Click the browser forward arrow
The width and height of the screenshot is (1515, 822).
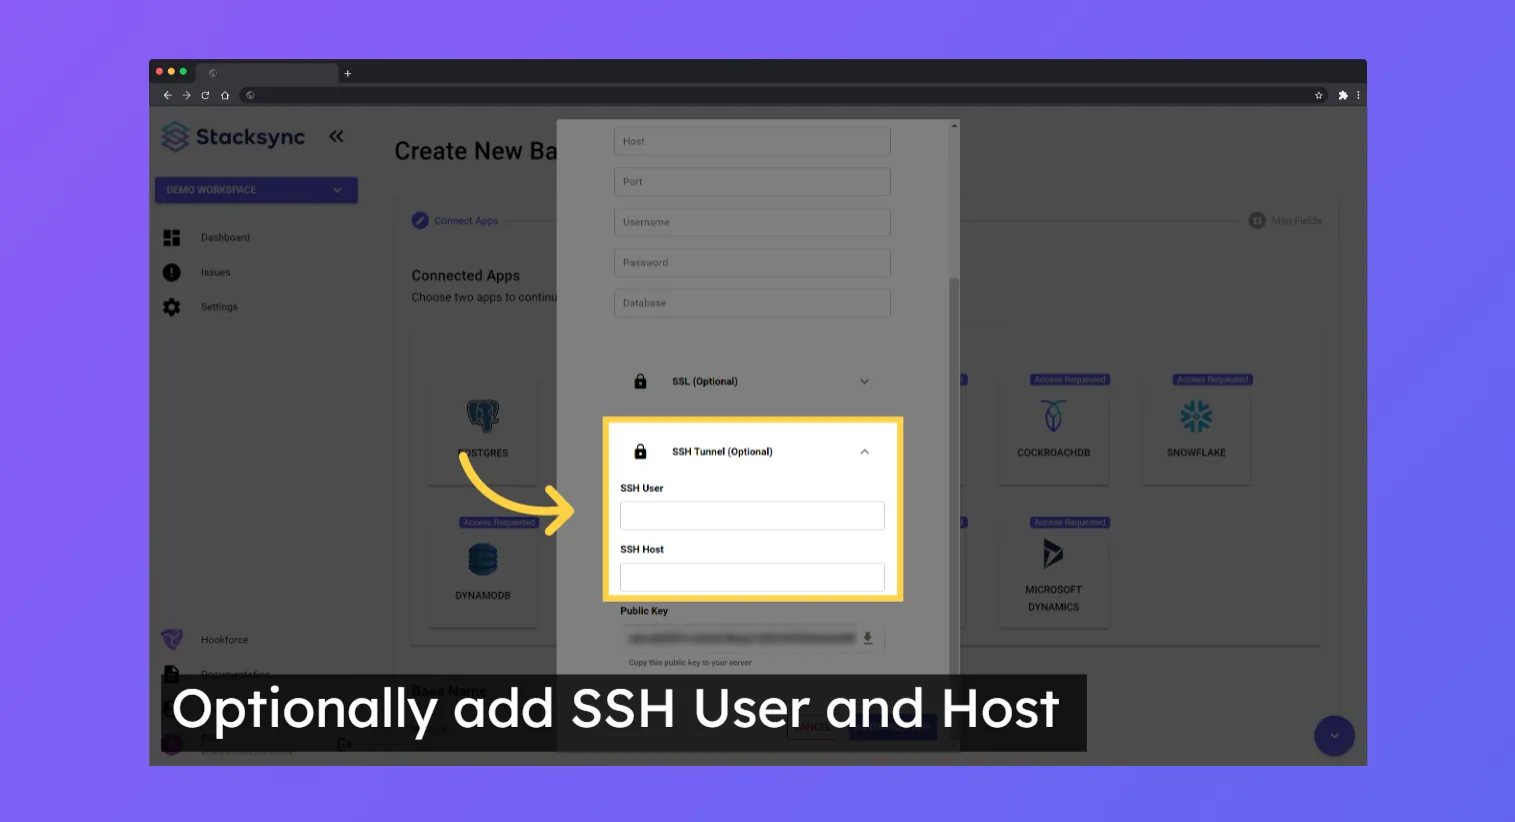click(x=186, y=95)
